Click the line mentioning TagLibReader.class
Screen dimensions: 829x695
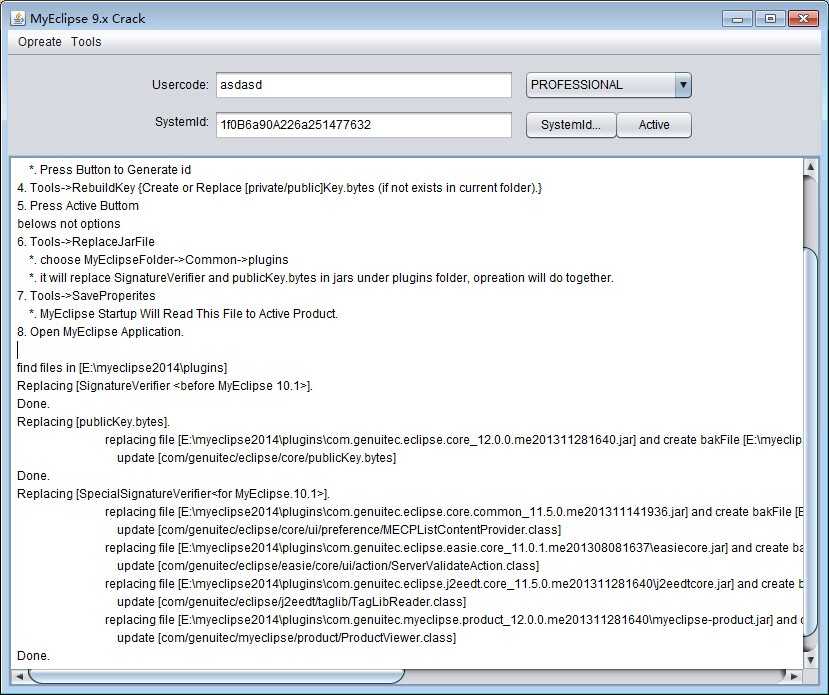click(291, 601)
